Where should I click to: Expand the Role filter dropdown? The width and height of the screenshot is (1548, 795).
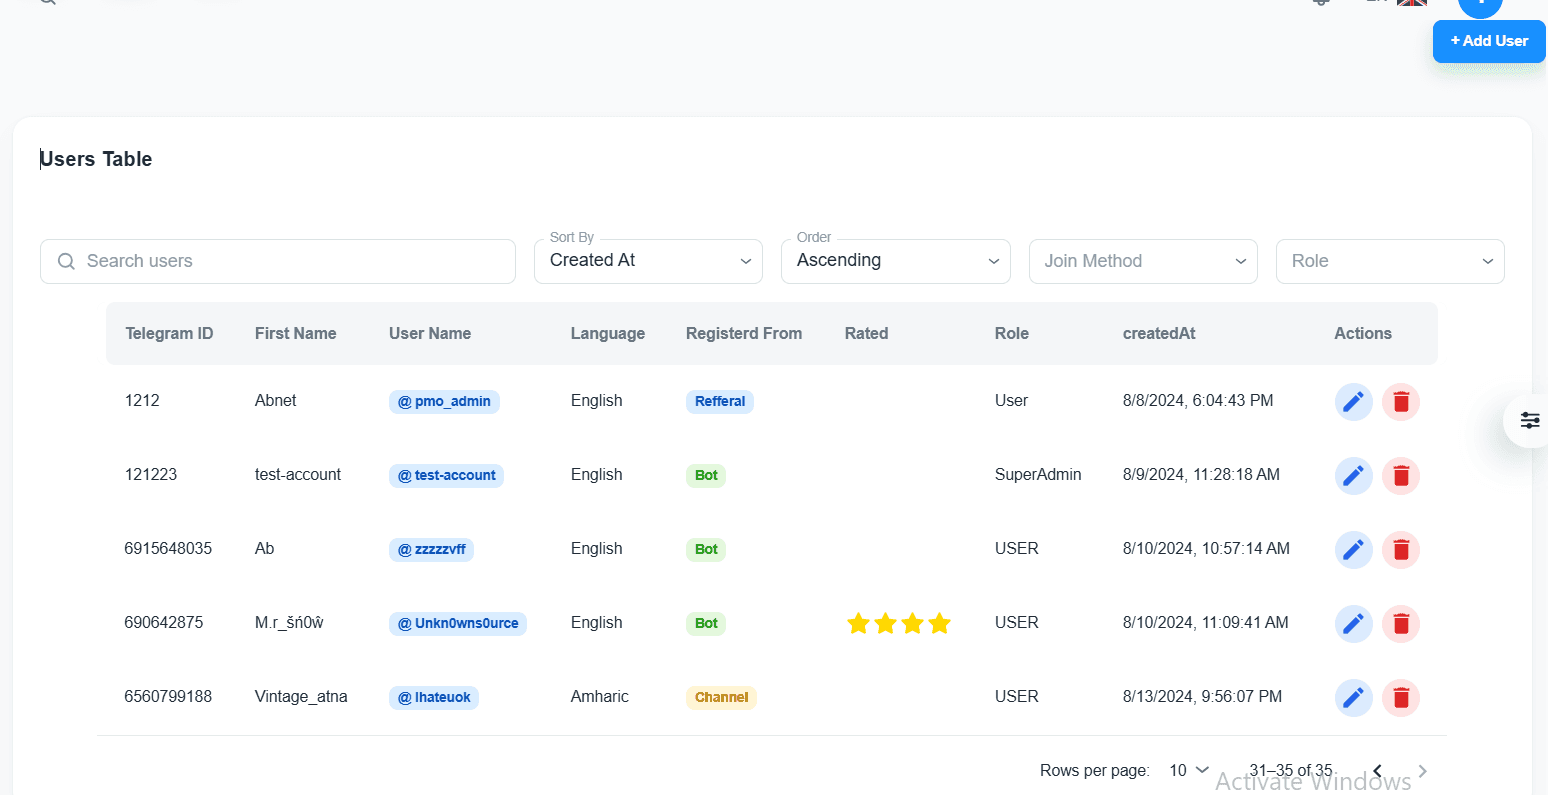1390,261
